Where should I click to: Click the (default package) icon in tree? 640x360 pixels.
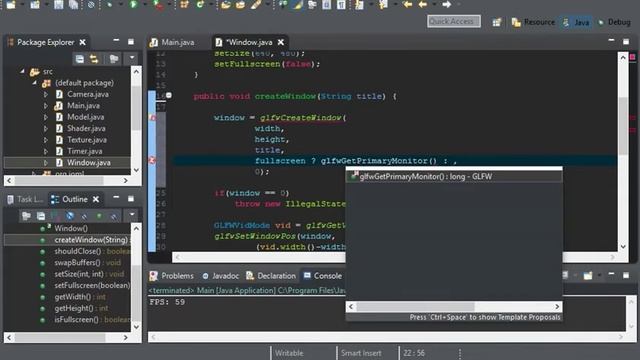point(47,83)
